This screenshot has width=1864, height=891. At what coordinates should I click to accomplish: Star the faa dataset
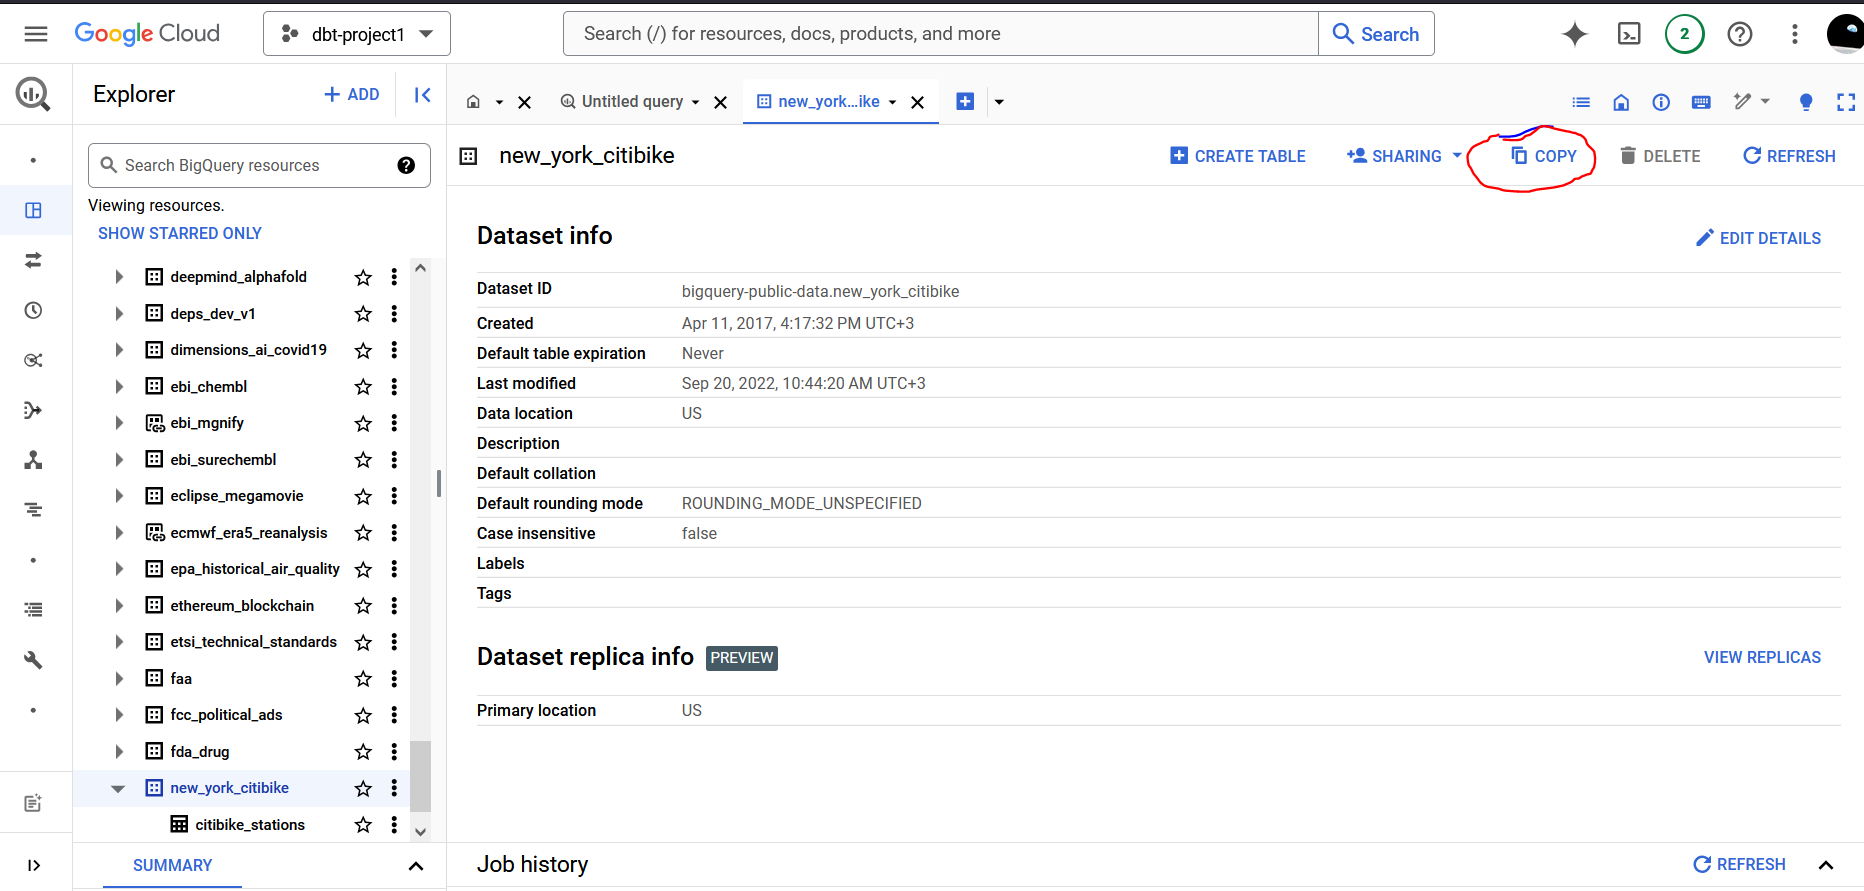363,679
